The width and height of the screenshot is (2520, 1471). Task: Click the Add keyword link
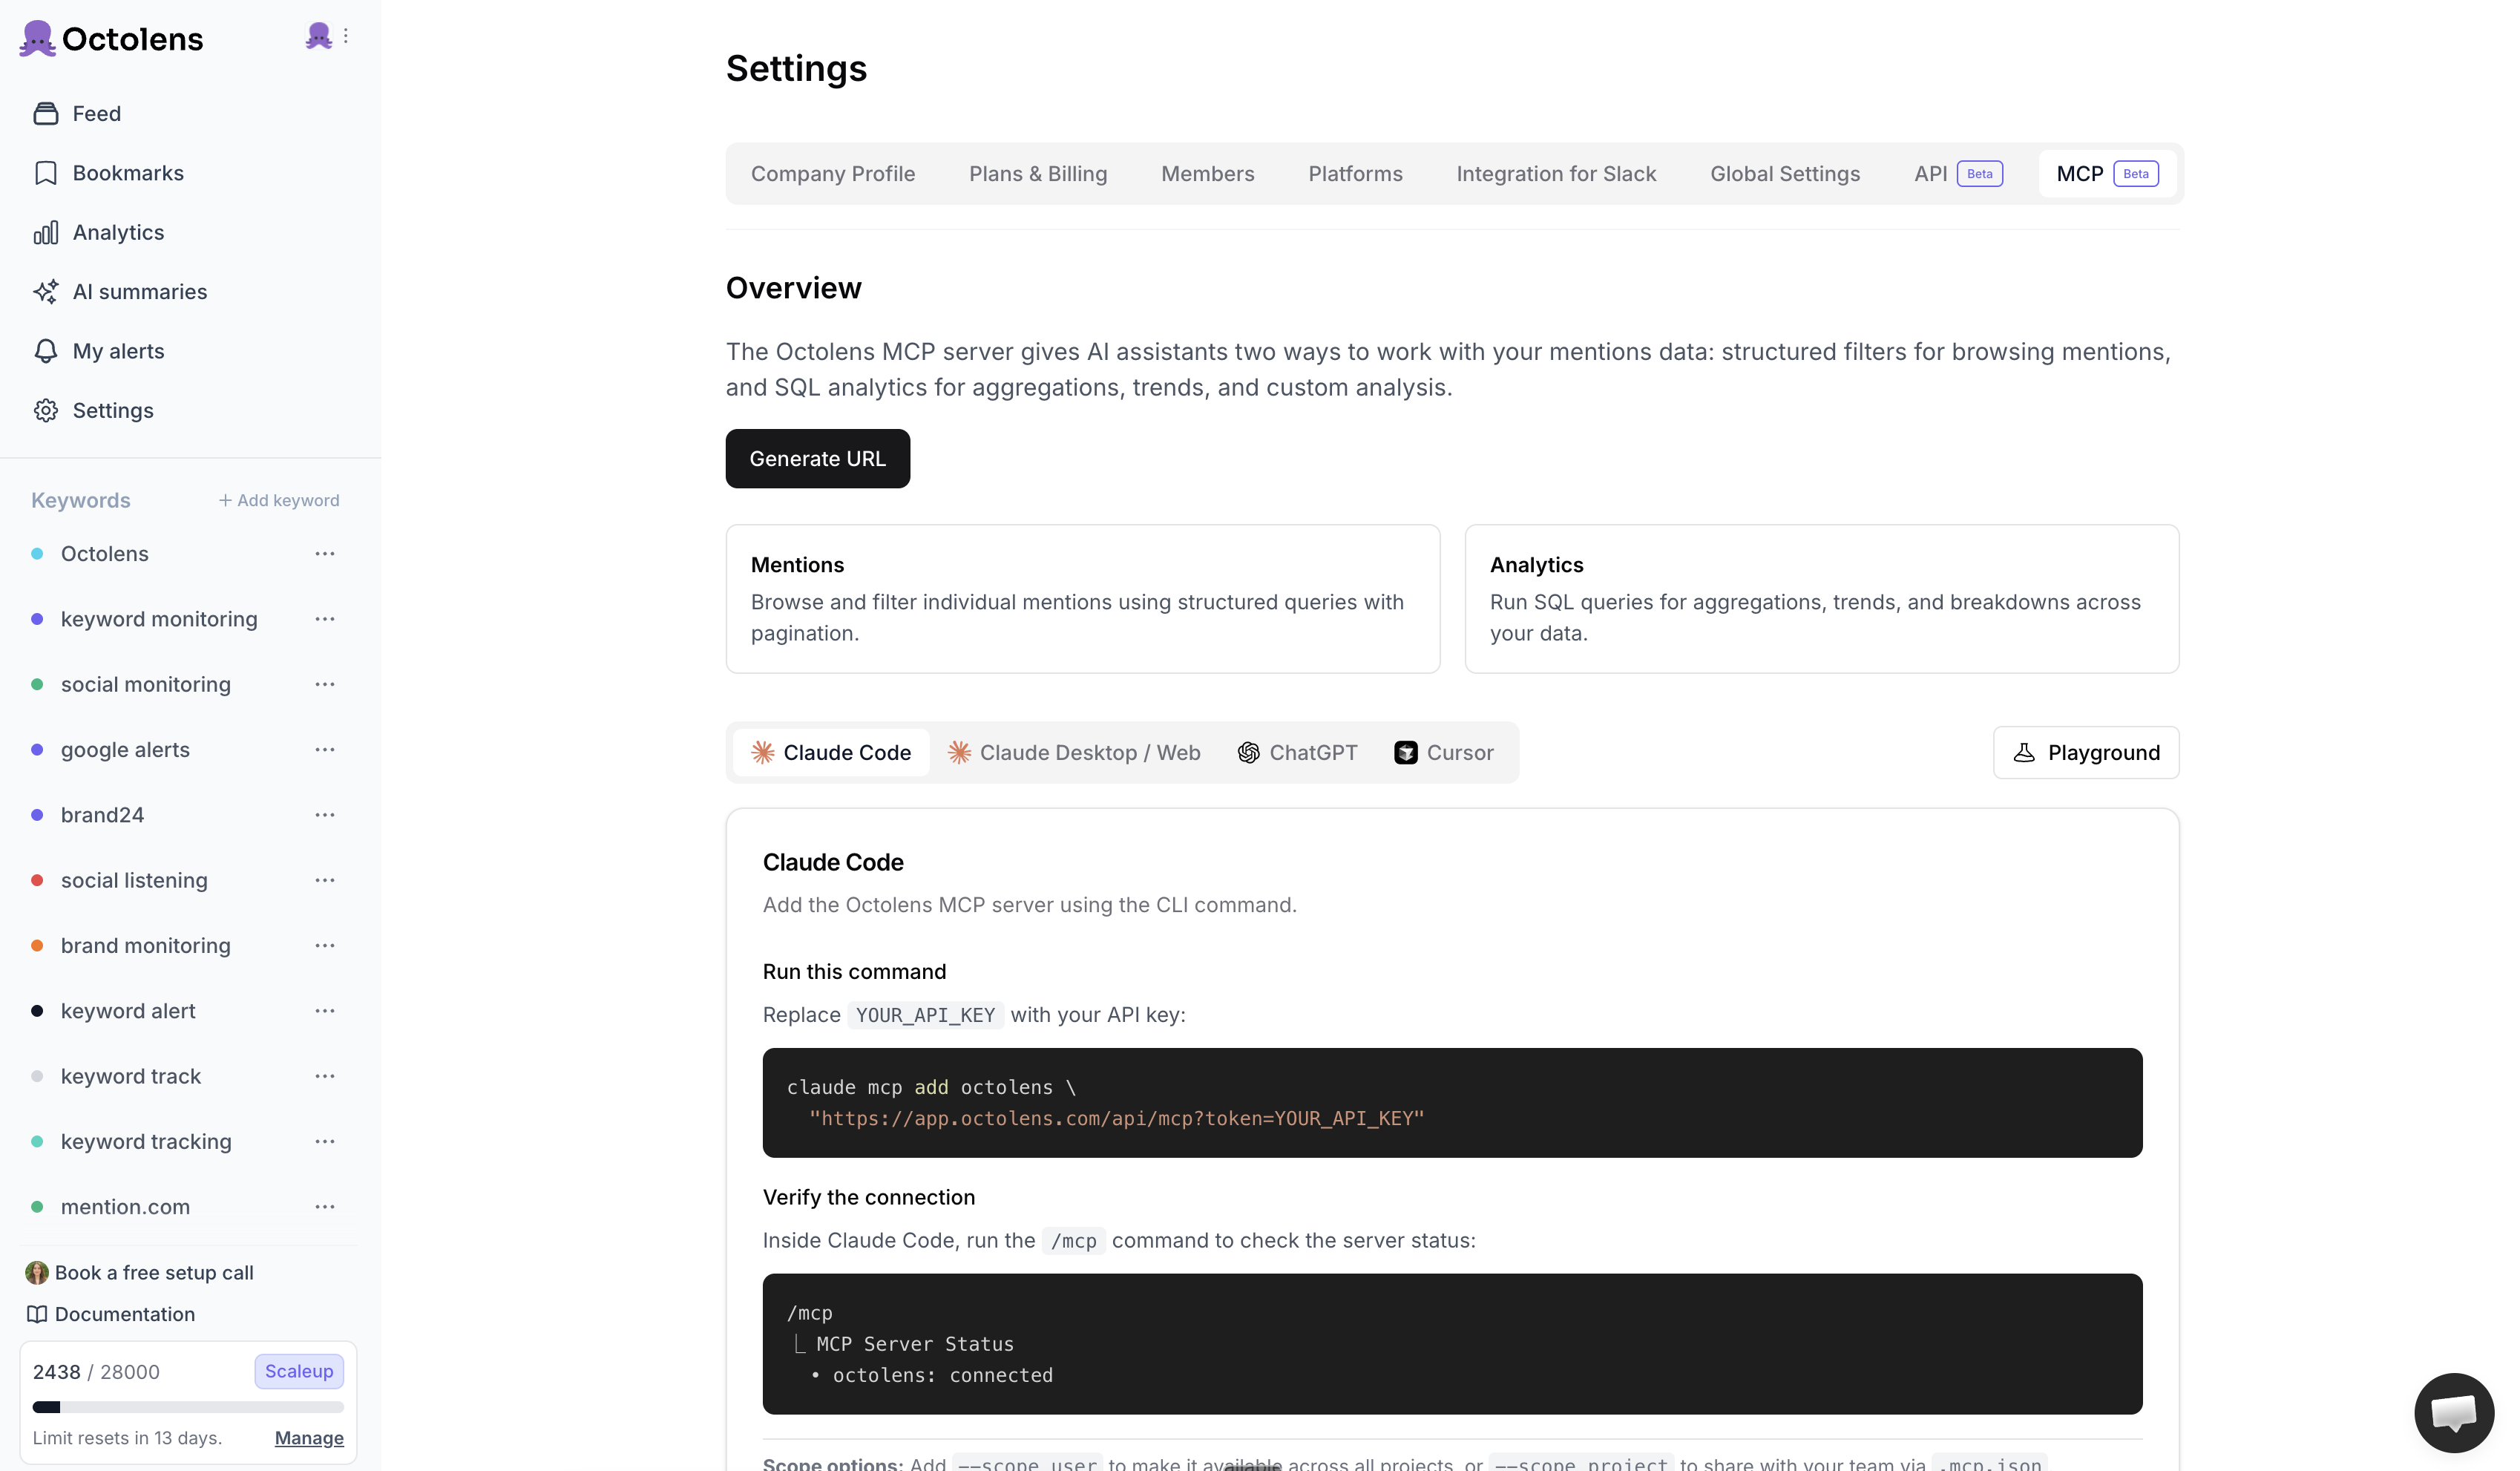coord(279,500)
